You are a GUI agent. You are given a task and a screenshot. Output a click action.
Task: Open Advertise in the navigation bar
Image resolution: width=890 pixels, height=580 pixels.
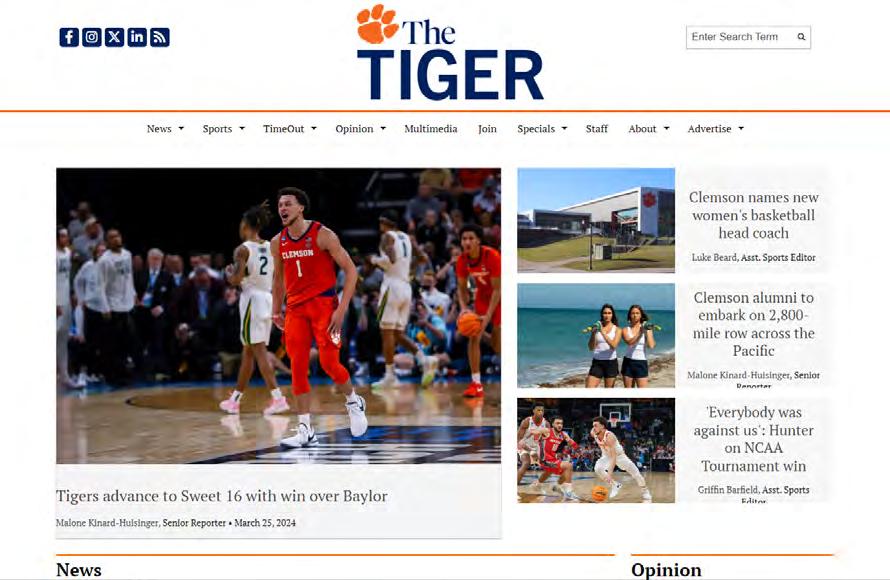click(x=710, y=129)
